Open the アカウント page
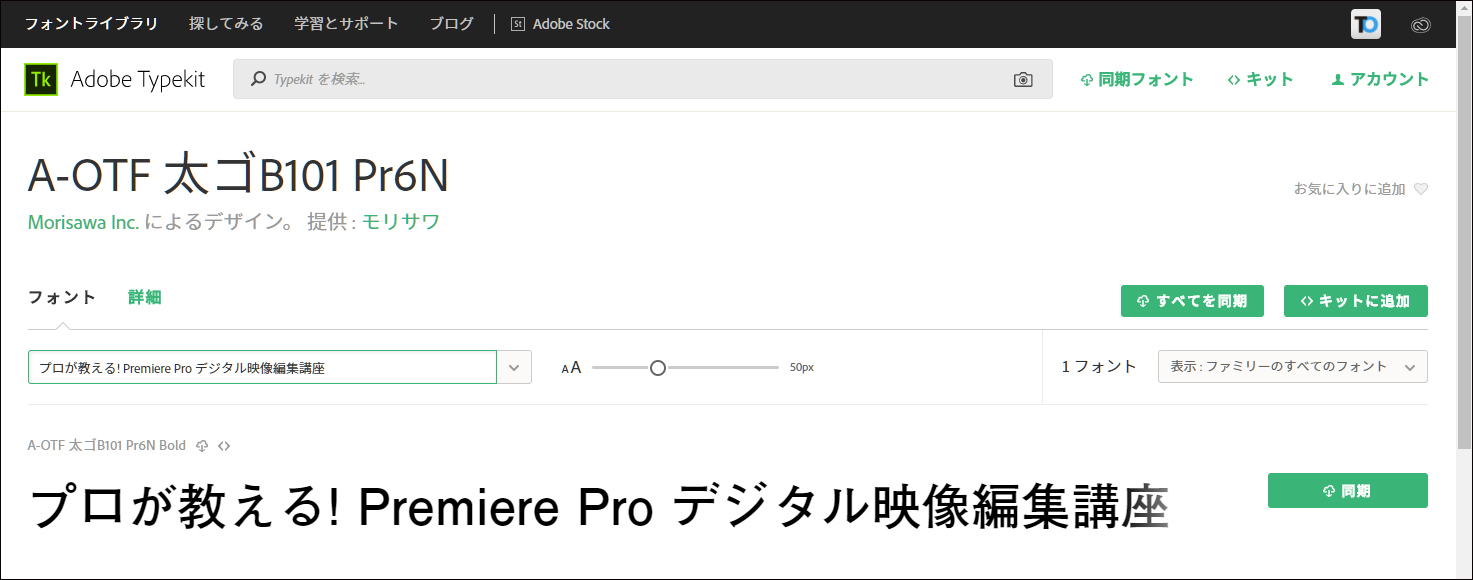The height and width of the screenshot is (580, 1473). click(1380, 80)
